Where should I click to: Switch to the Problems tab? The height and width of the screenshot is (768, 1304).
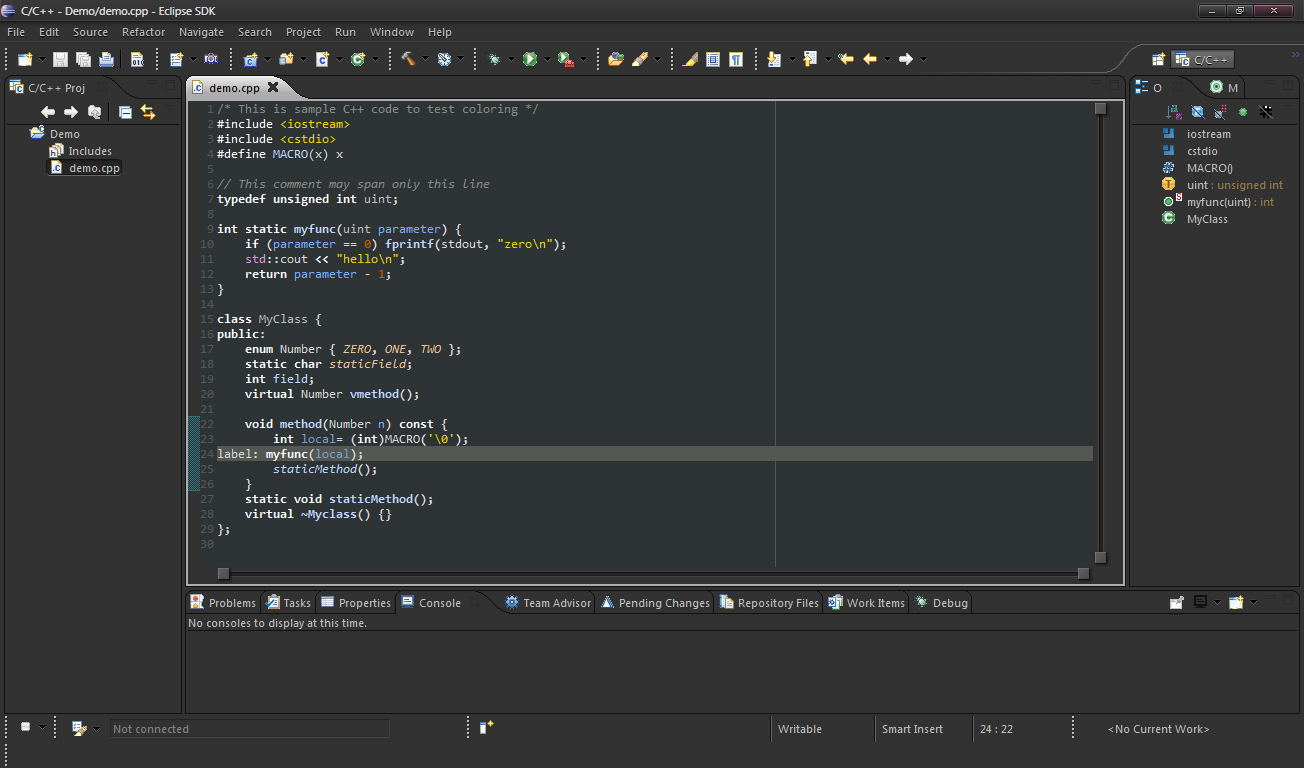(x=223, y=602)
